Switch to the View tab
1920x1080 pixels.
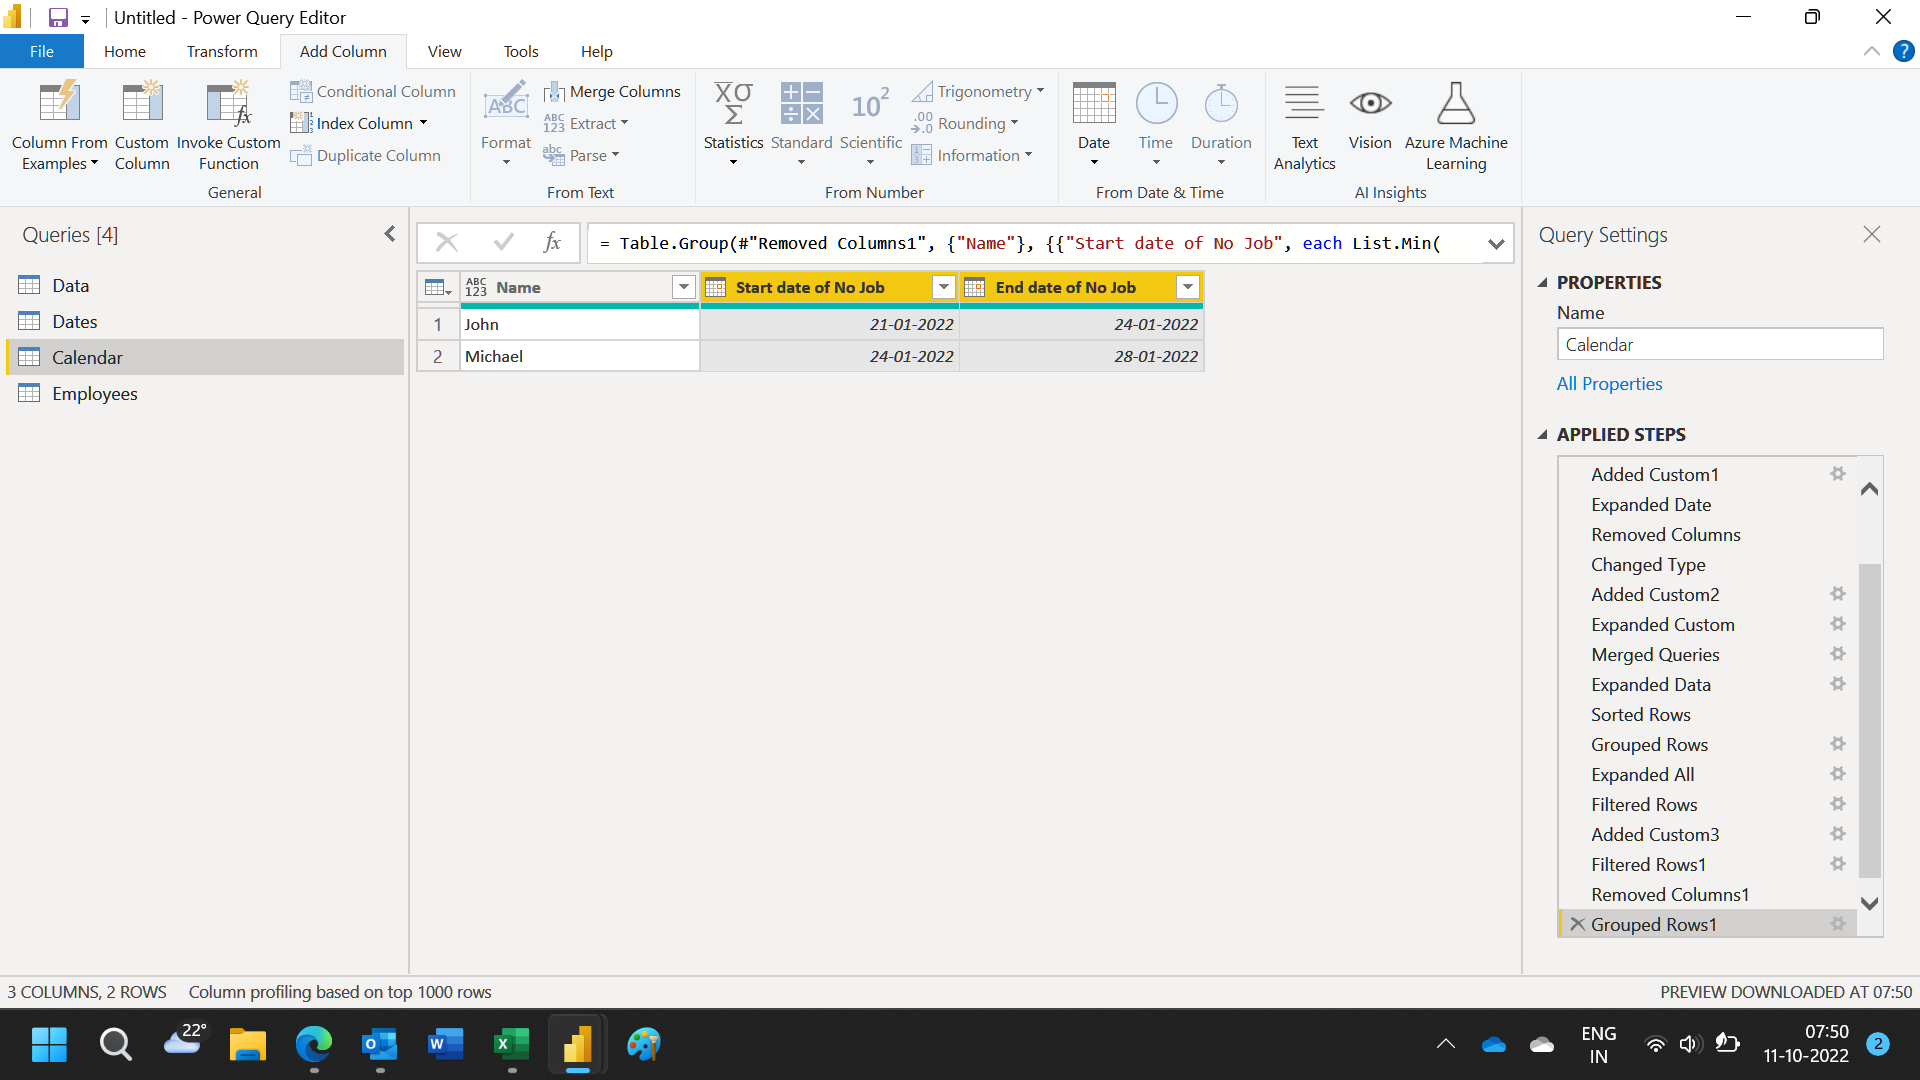coord(444,51)
